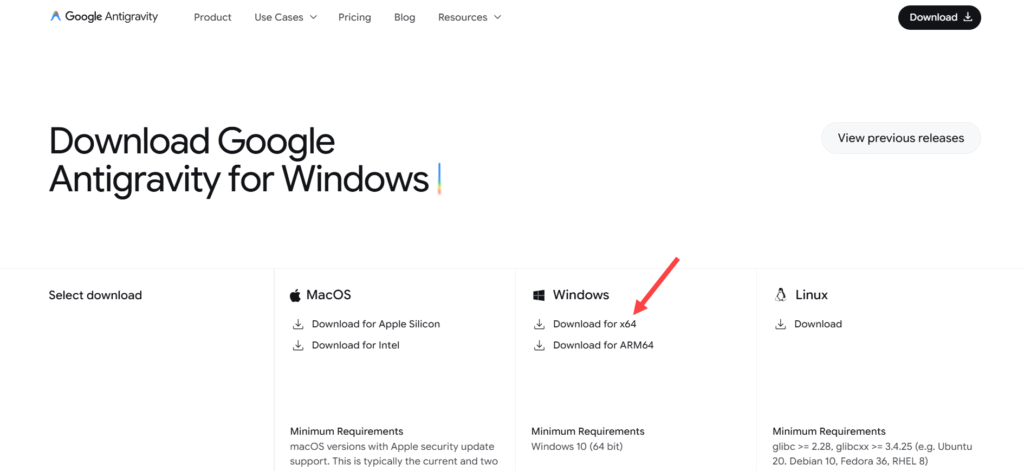Image resolution: width=1024 pixels, height=471 pixels.
Task: Click the Windows logo icon
Action: pos(538,295)
